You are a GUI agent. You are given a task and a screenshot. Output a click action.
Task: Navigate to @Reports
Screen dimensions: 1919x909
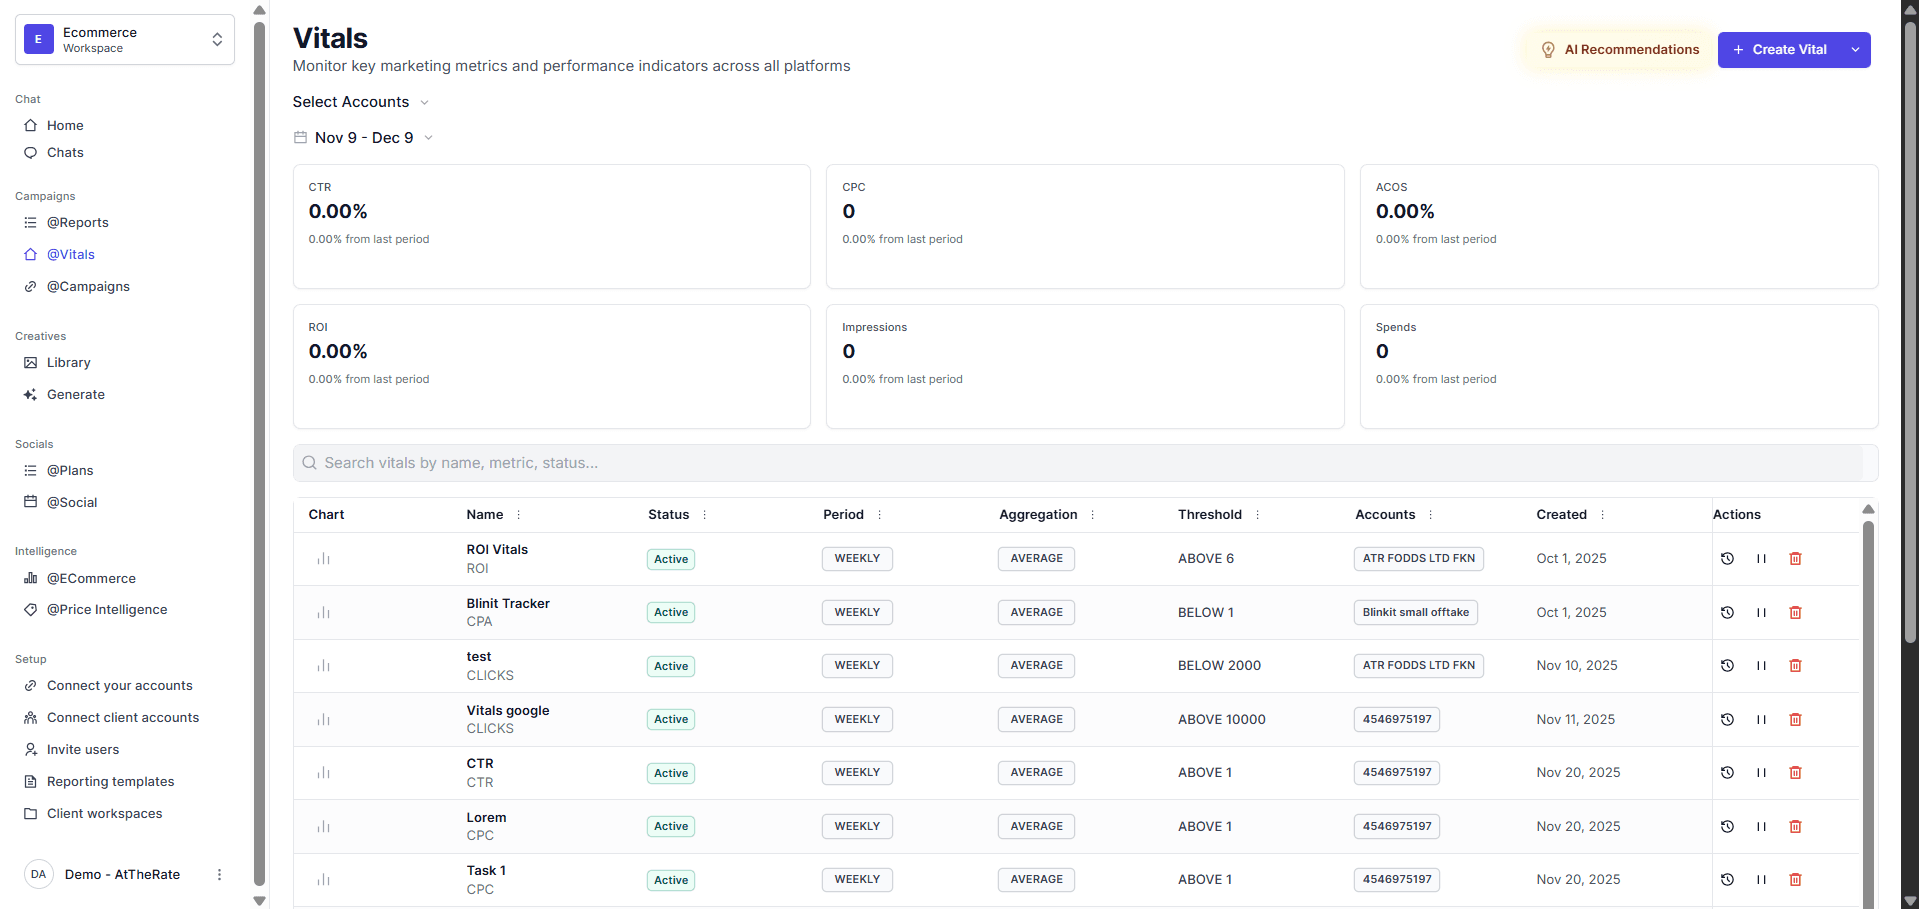click(x=125, y=223)
